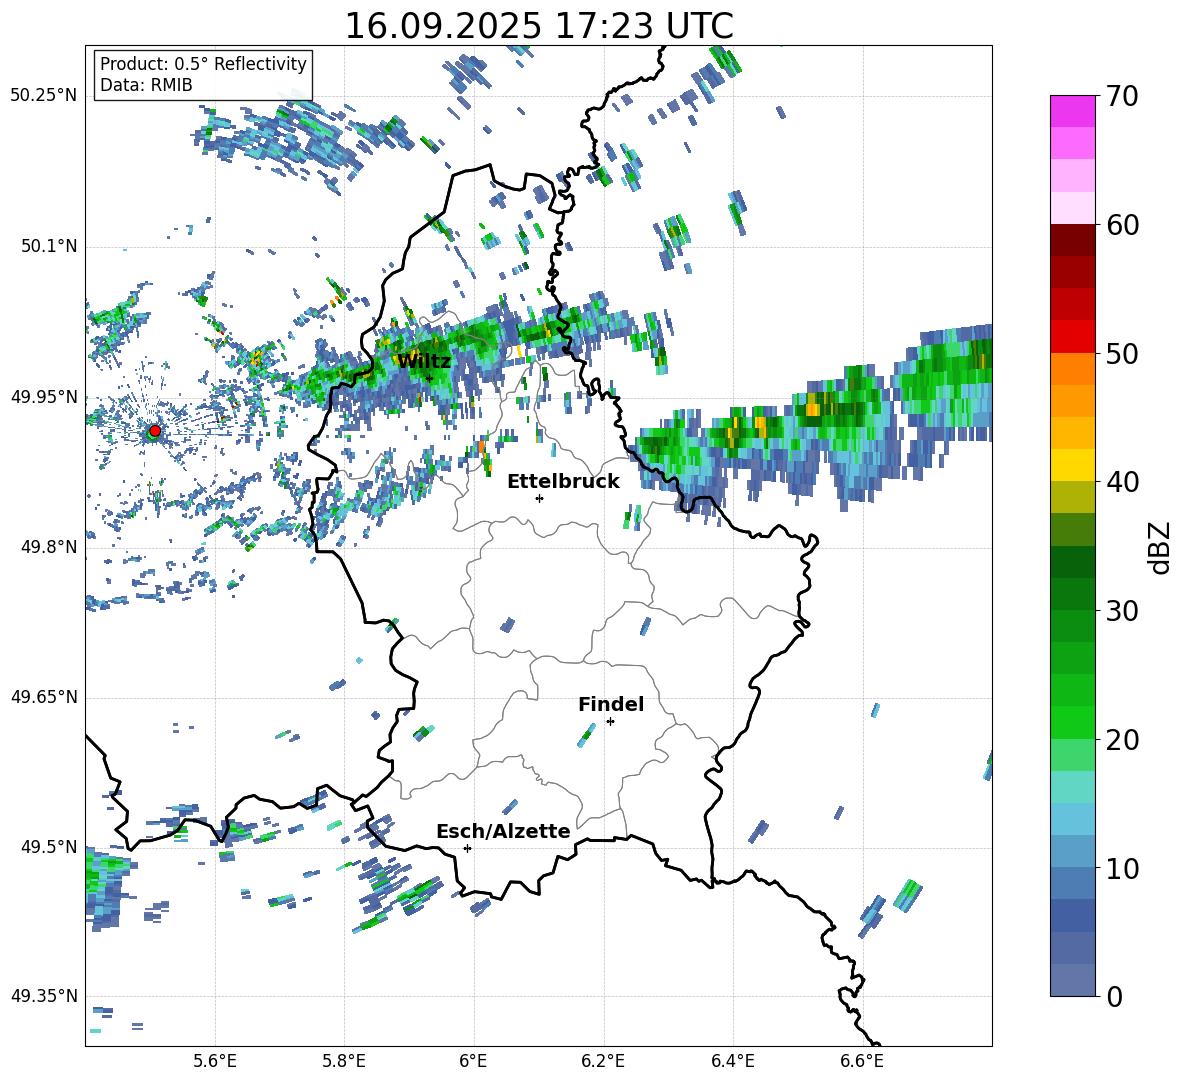Screen dimensions: 1184x1081
Task: Click the cross marker below Esch/Alzette
Action: tap(467, 848)
